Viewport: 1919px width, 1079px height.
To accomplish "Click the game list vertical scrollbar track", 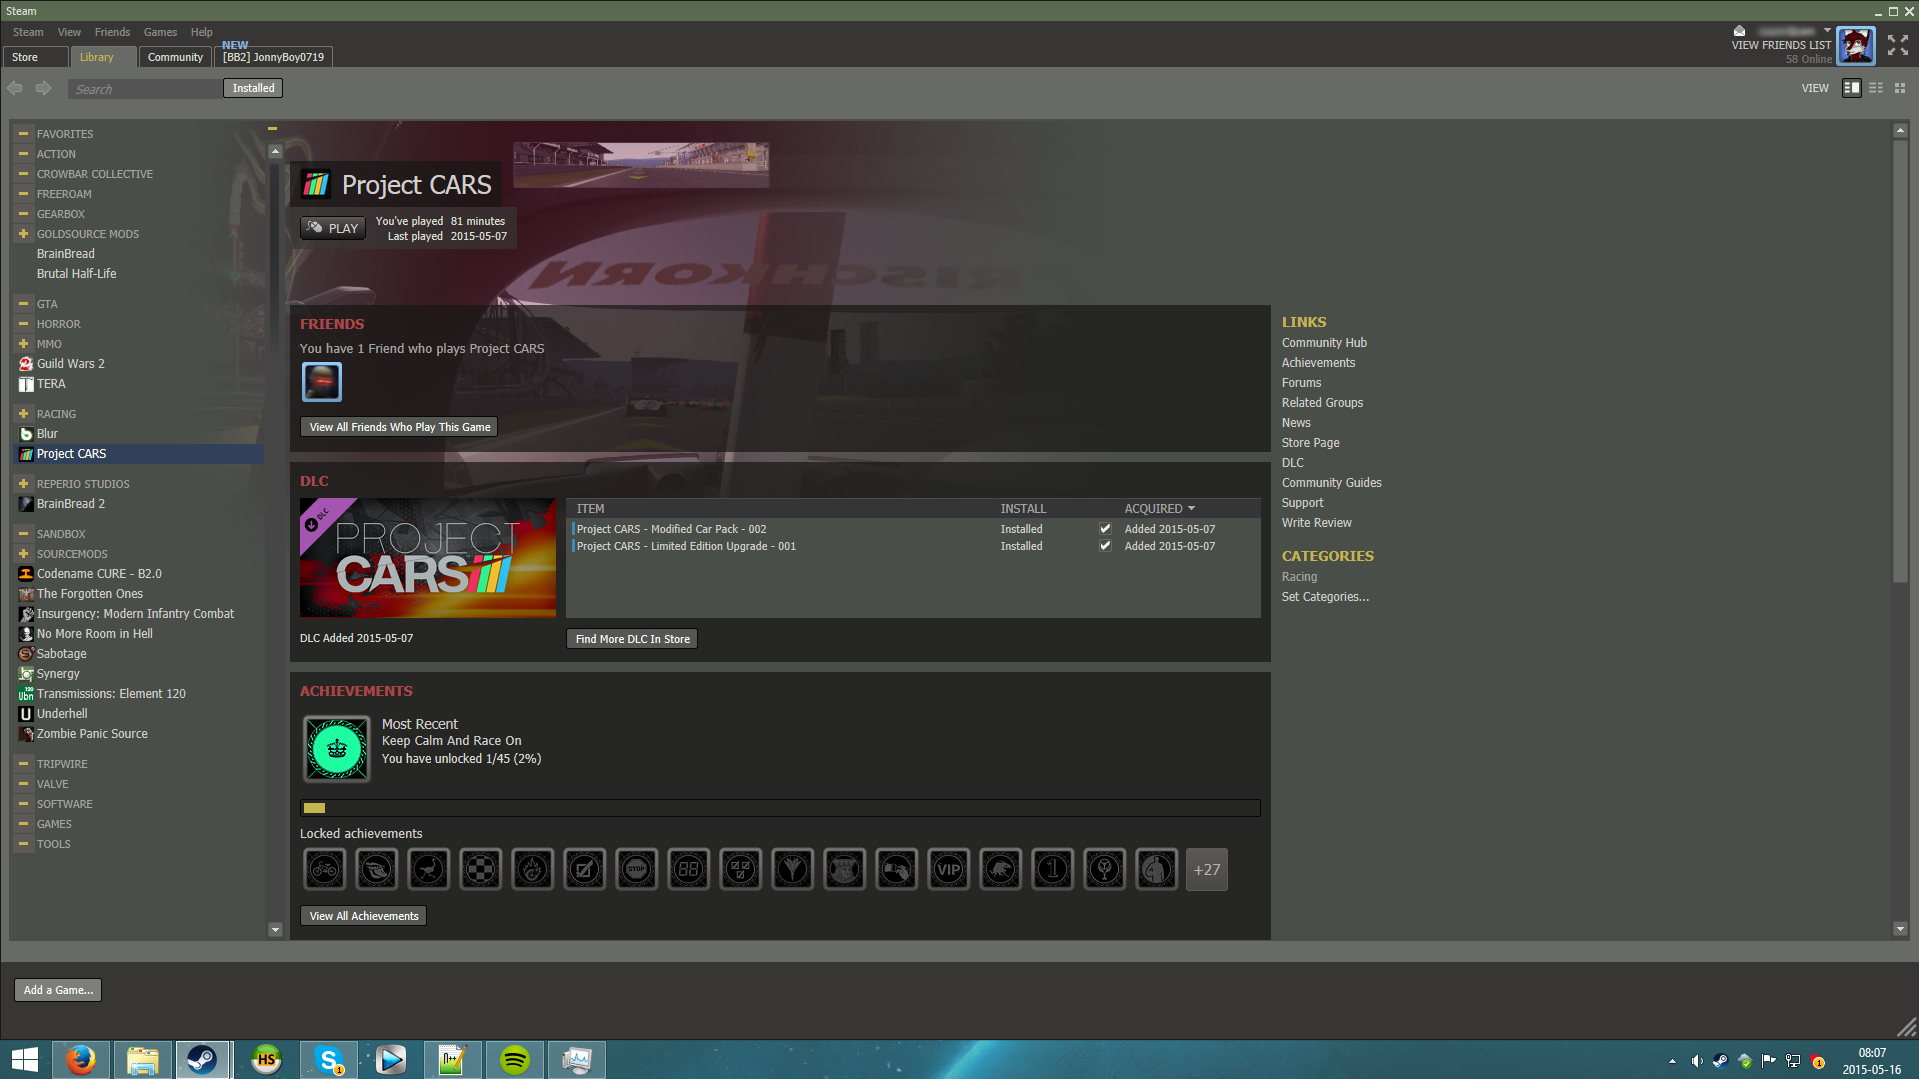I will [x=275, y=540].
